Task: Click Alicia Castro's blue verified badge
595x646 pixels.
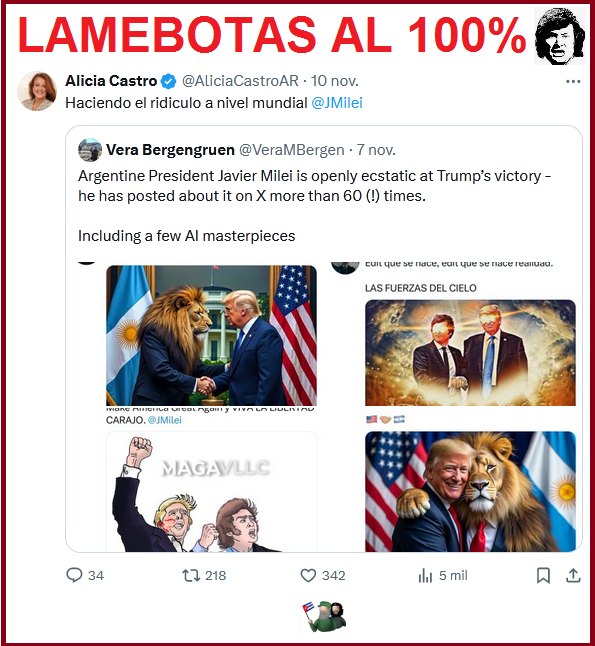Action: click(x=168, y=81)
